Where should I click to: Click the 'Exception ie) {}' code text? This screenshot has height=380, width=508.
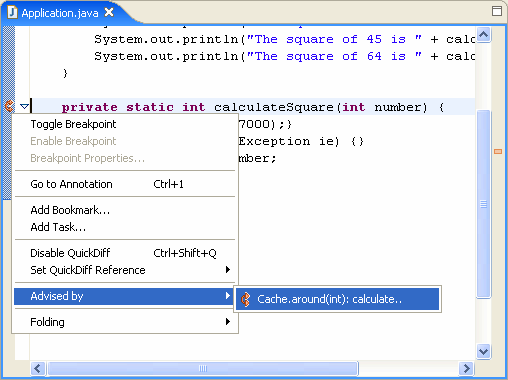(301, 141)
